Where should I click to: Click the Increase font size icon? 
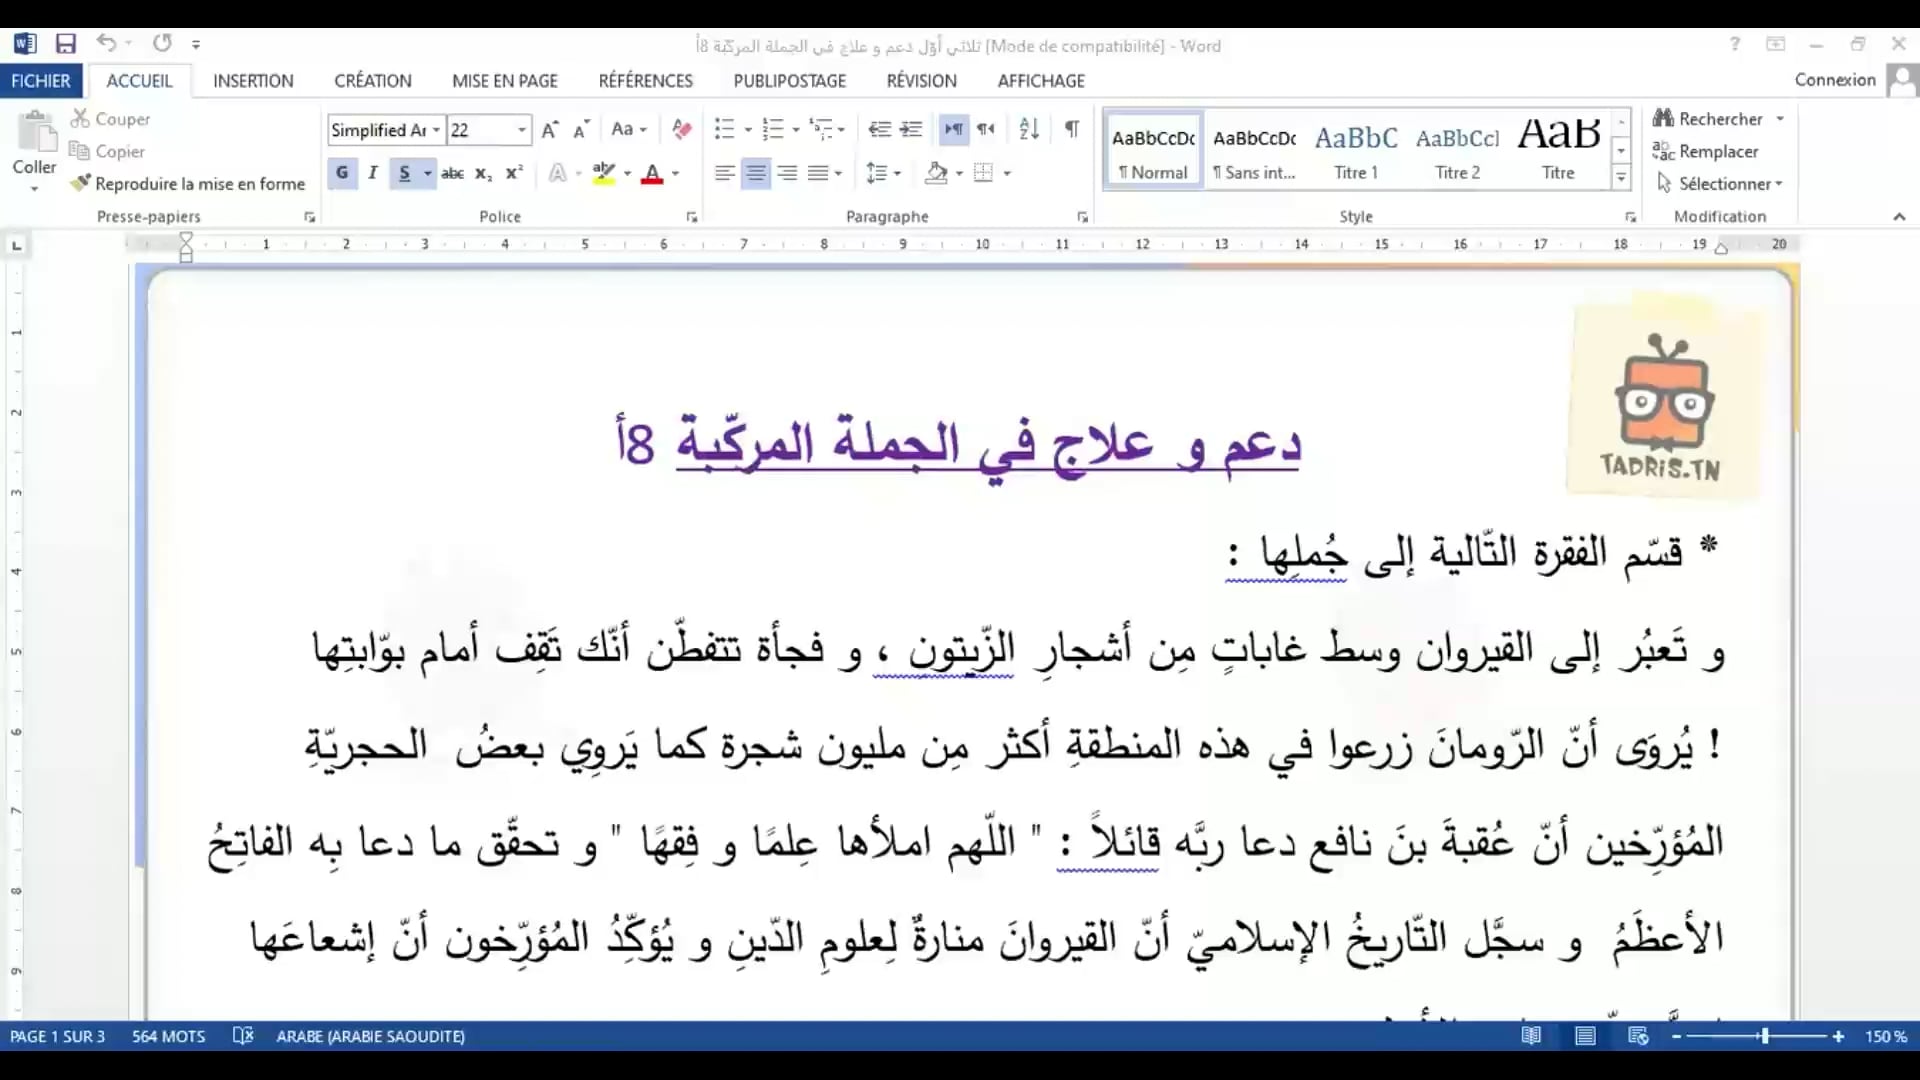coord(549,129)
